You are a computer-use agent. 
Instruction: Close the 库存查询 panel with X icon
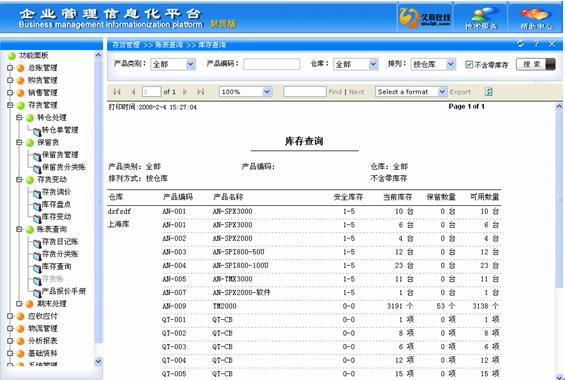coord(552,44)
